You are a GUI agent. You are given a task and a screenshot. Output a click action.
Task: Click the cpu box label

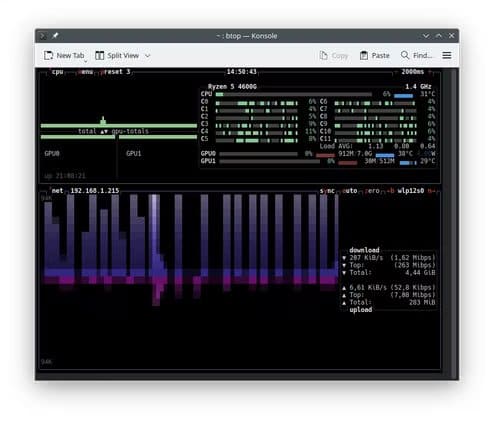click(x=57, y=72)
